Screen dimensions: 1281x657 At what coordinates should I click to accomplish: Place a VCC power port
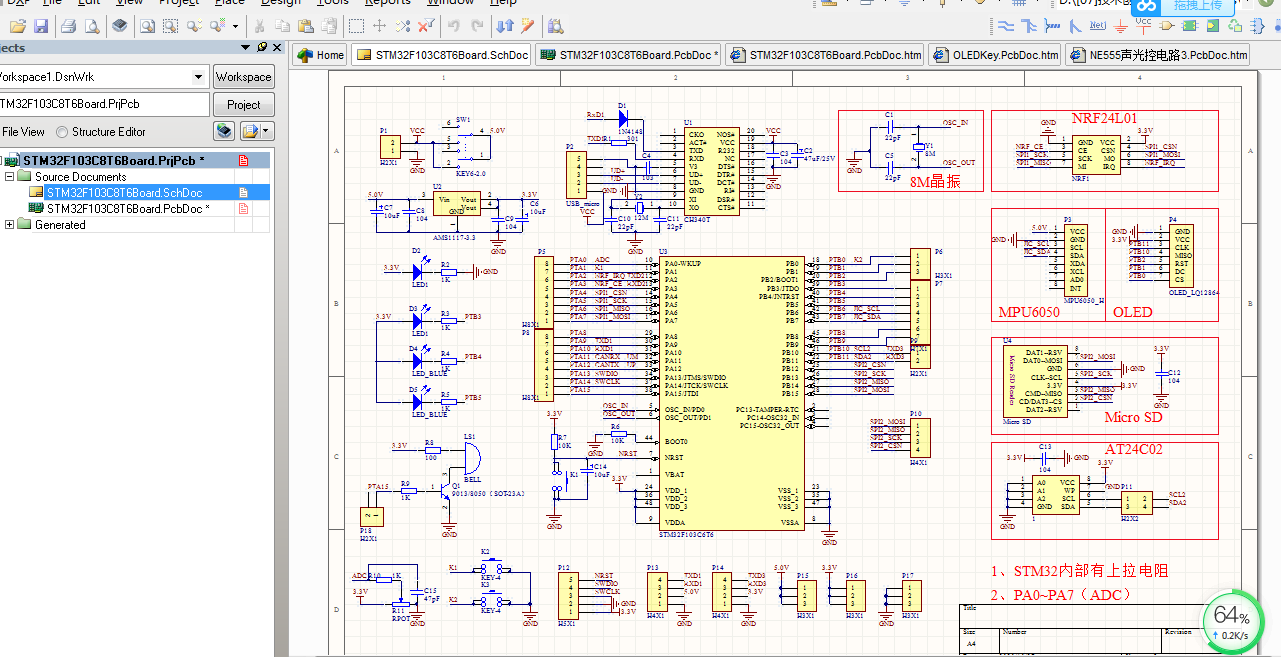pyautogui.click(x=1143, y=26)
